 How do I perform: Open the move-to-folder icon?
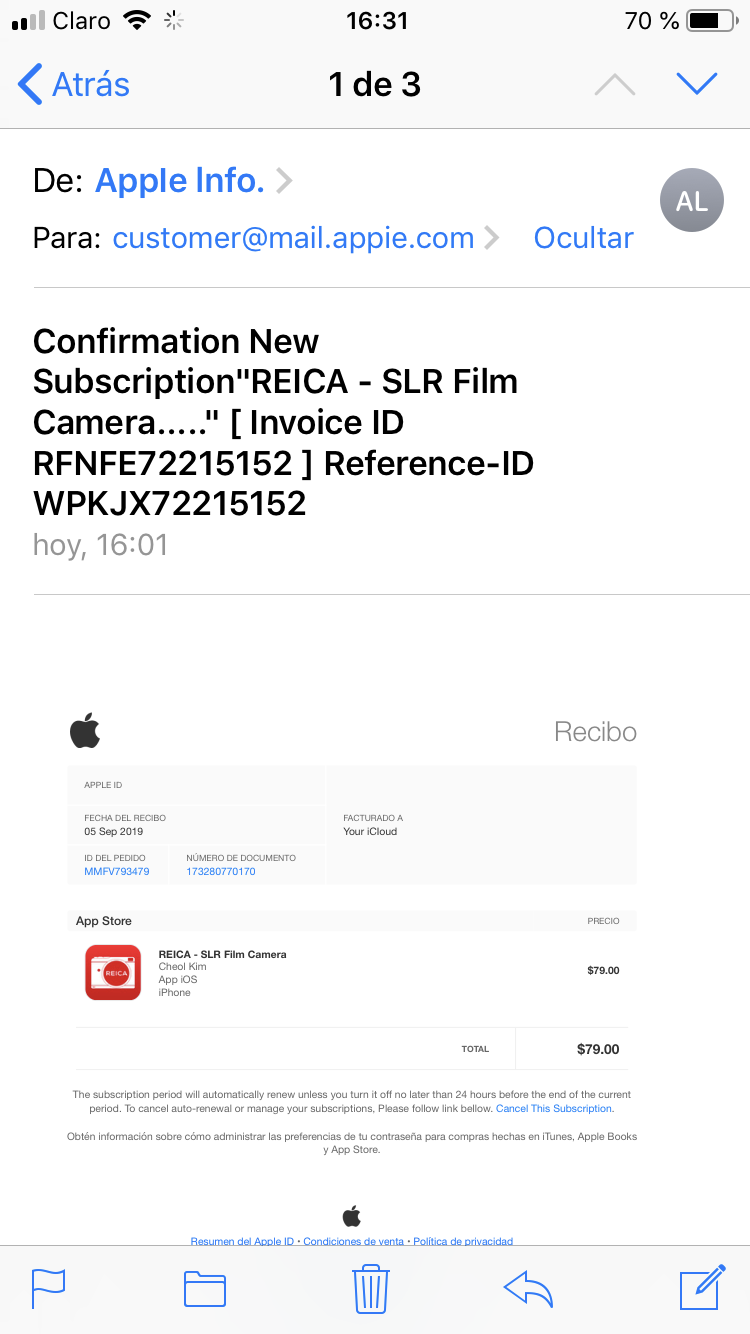pyautogui.click(x=205, y=1288)
